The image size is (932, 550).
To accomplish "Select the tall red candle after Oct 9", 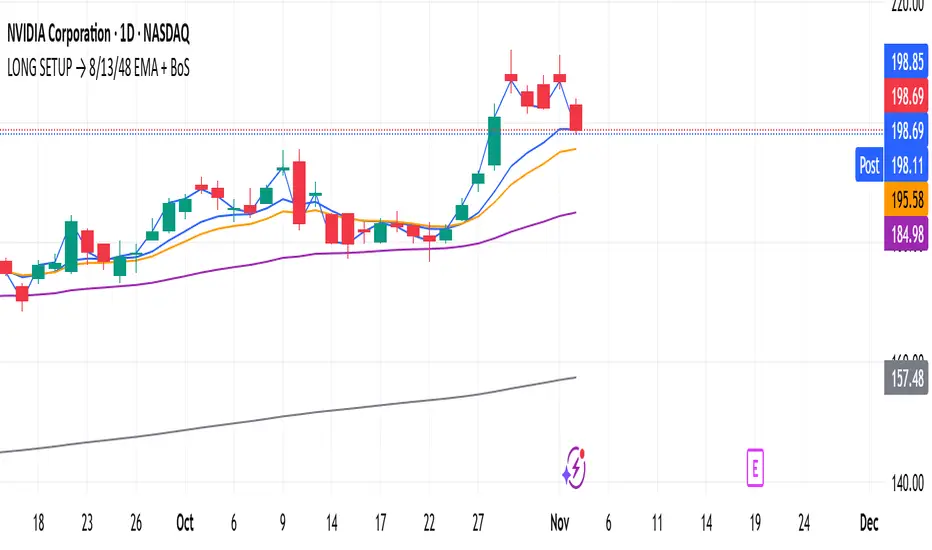I will point(299,193).
